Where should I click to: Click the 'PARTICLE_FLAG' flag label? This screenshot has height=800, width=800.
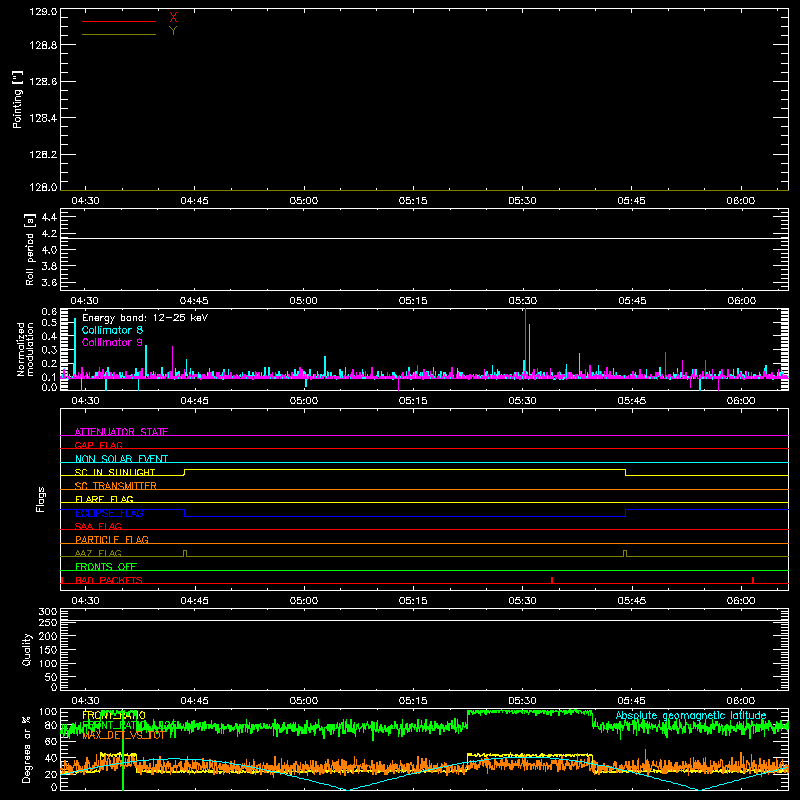pos(112,539)
